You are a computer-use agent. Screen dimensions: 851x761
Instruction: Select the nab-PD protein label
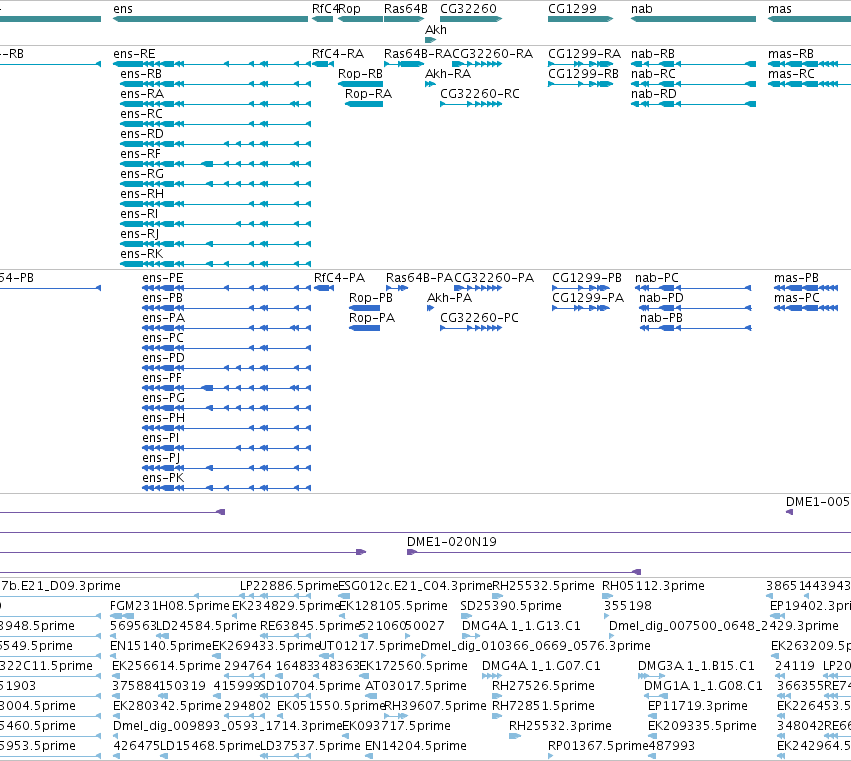pos(661,298)
